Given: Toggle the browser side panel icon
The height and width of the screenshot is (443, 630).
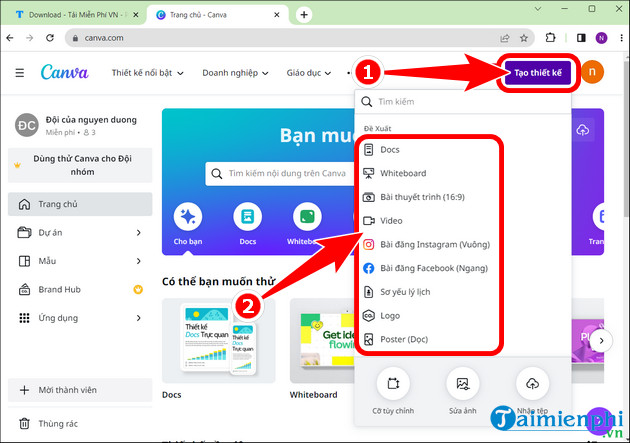Looking at the screenshot, I should [581, 38].
